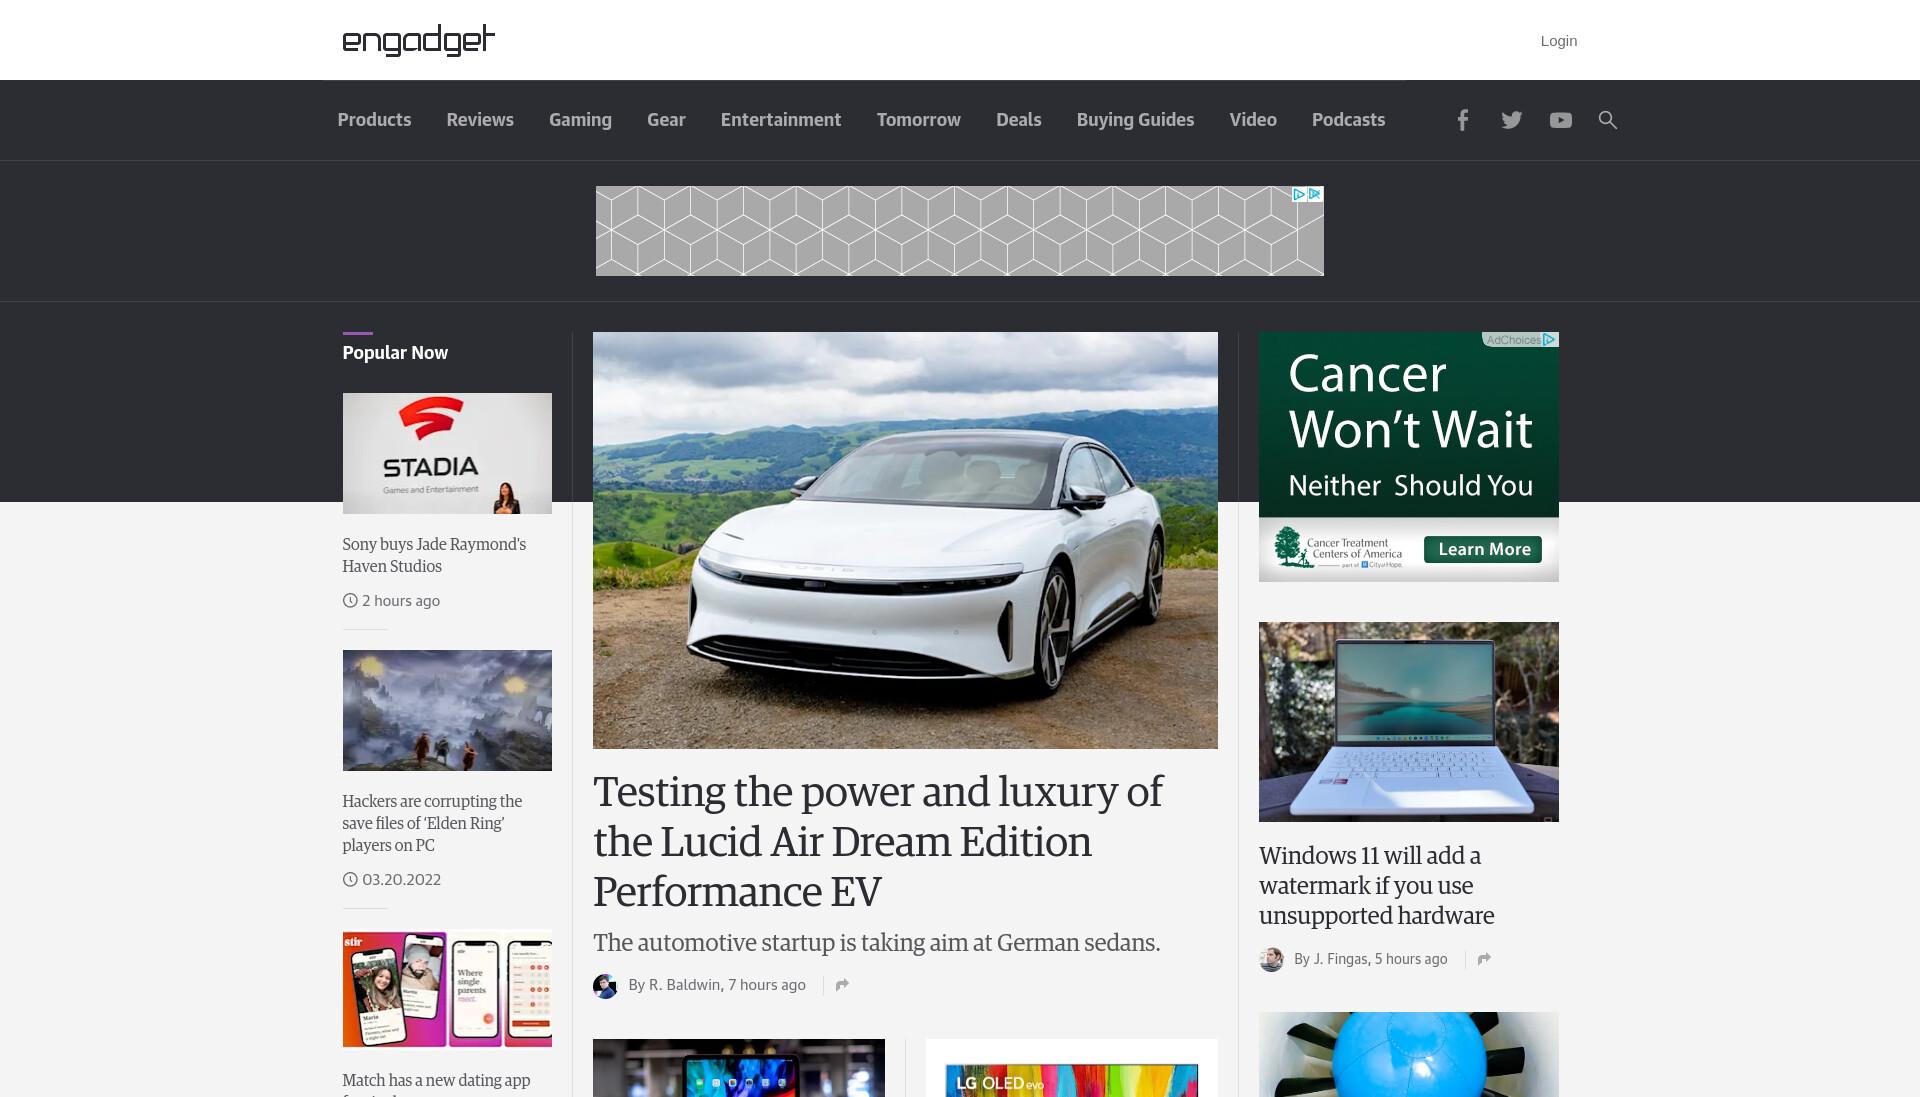Open Buying Guides

[1135, 120]
